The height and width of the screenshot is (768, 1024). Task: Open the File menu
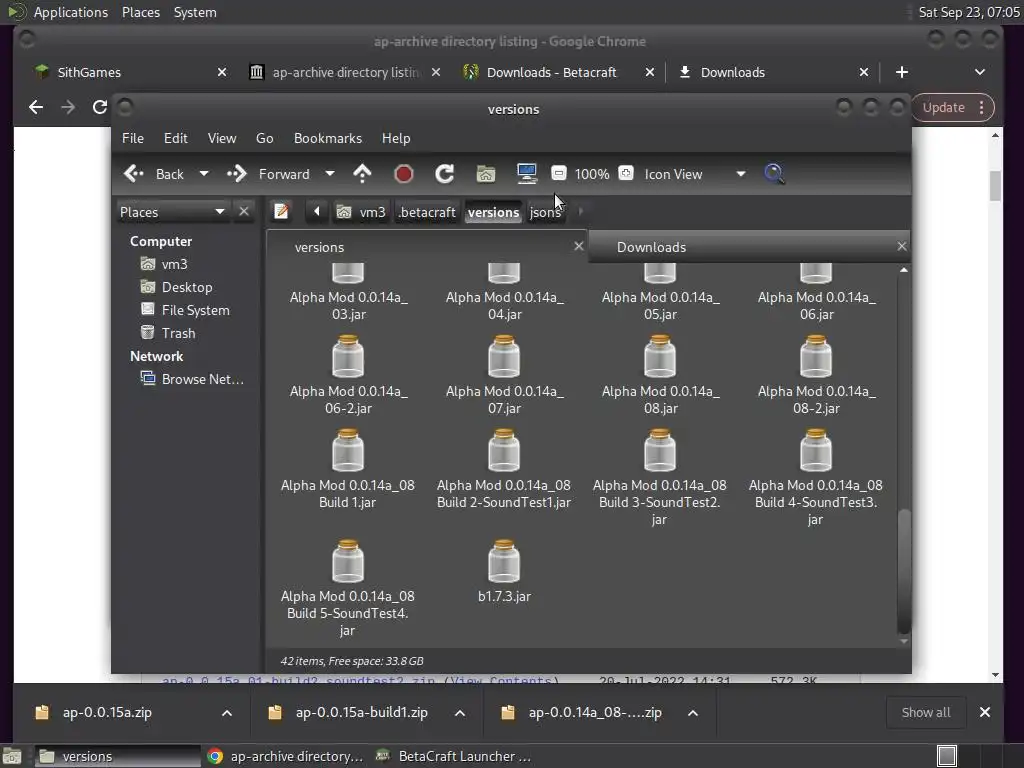tap(133, 138)
